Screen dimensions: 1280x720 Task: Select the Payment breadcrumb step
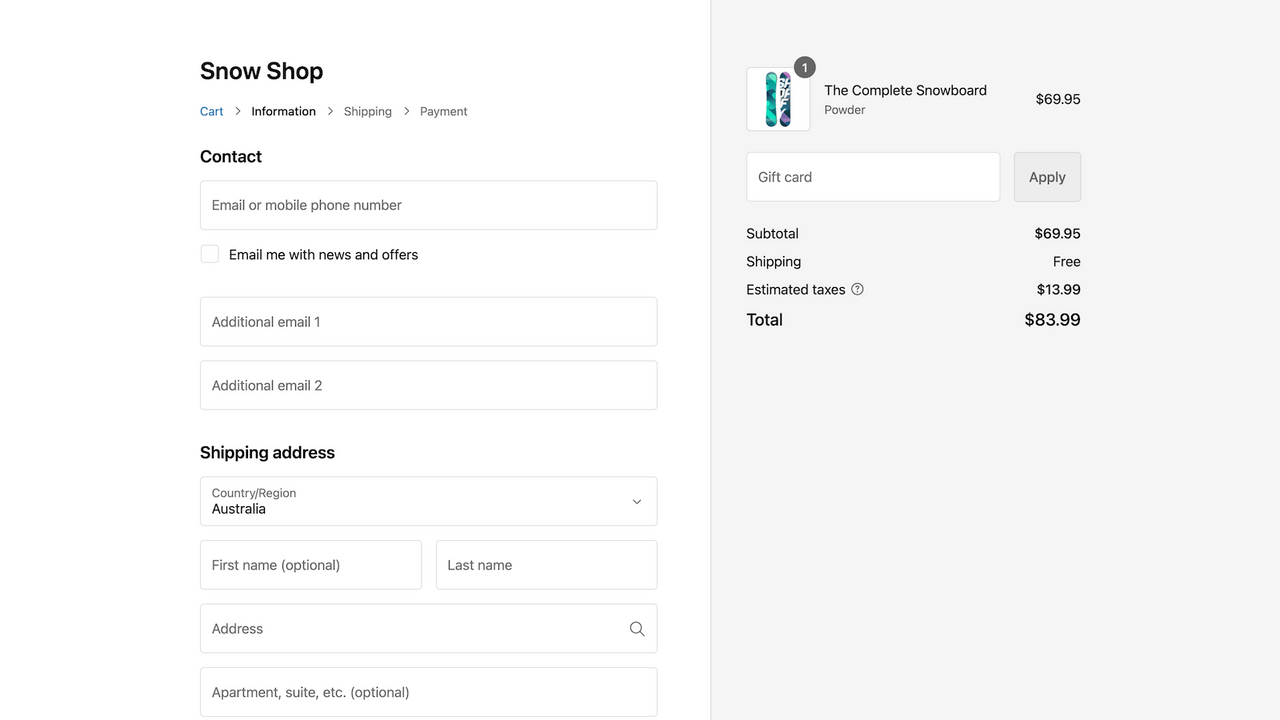[444, 111]
